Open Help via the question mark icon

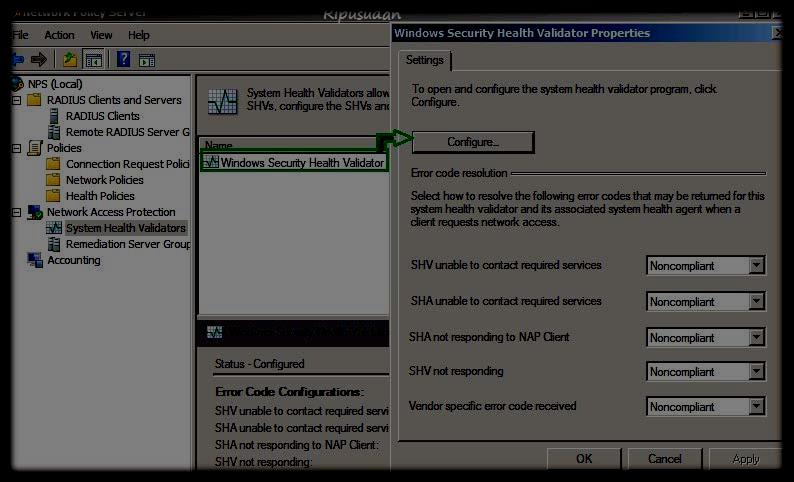[124, 60]
